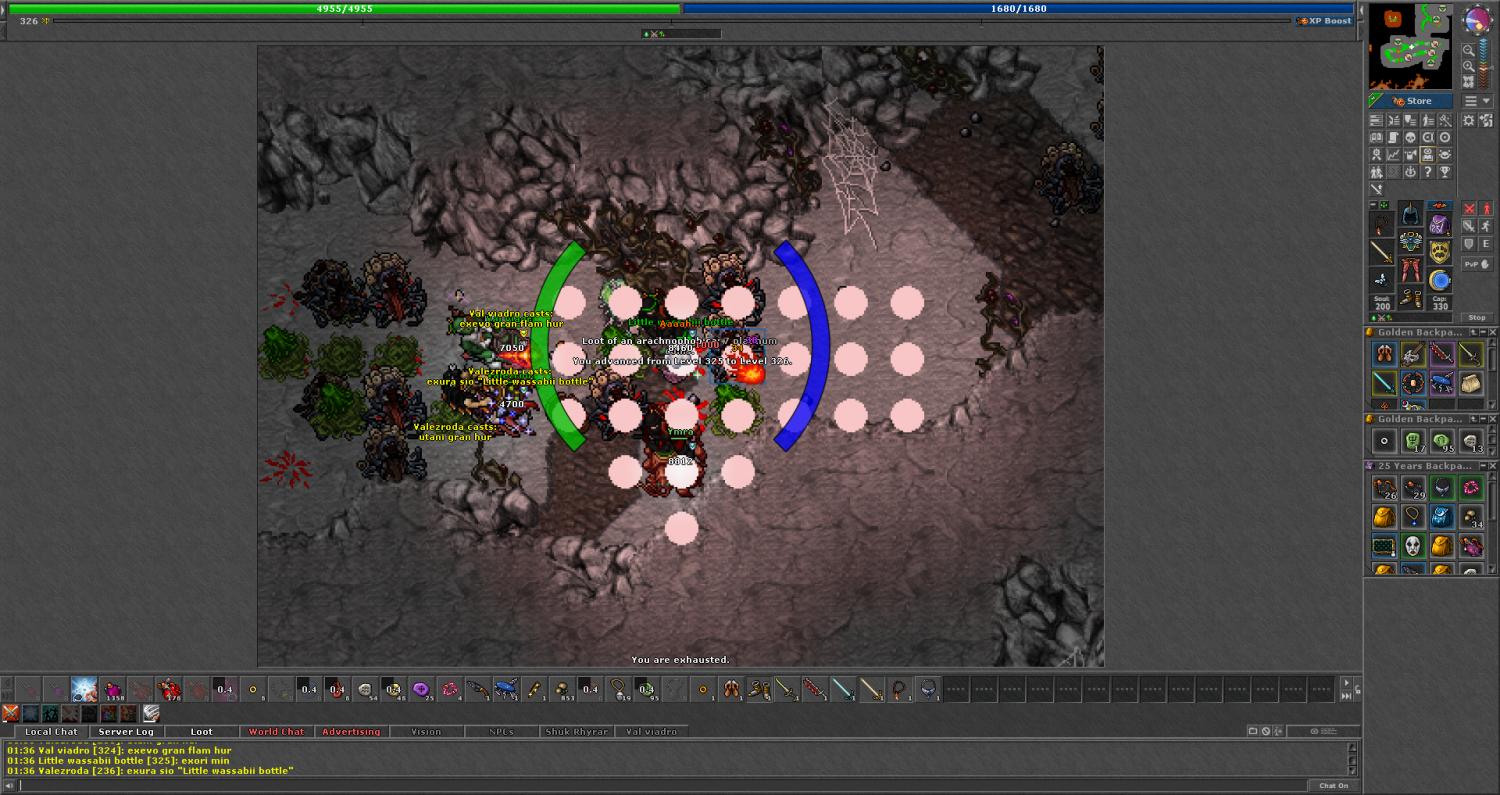Select the pink wreath item in 25 Years Backpack
The width and height of the screenshot is (1500, 795).
click(1472, 487)
